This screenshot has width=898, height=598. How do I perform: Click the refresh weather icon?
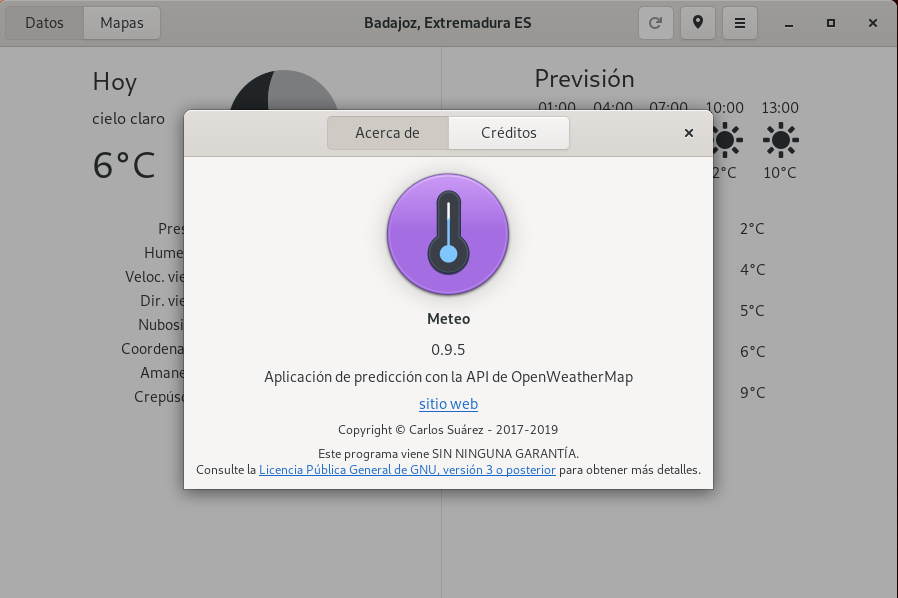(656, 23)
